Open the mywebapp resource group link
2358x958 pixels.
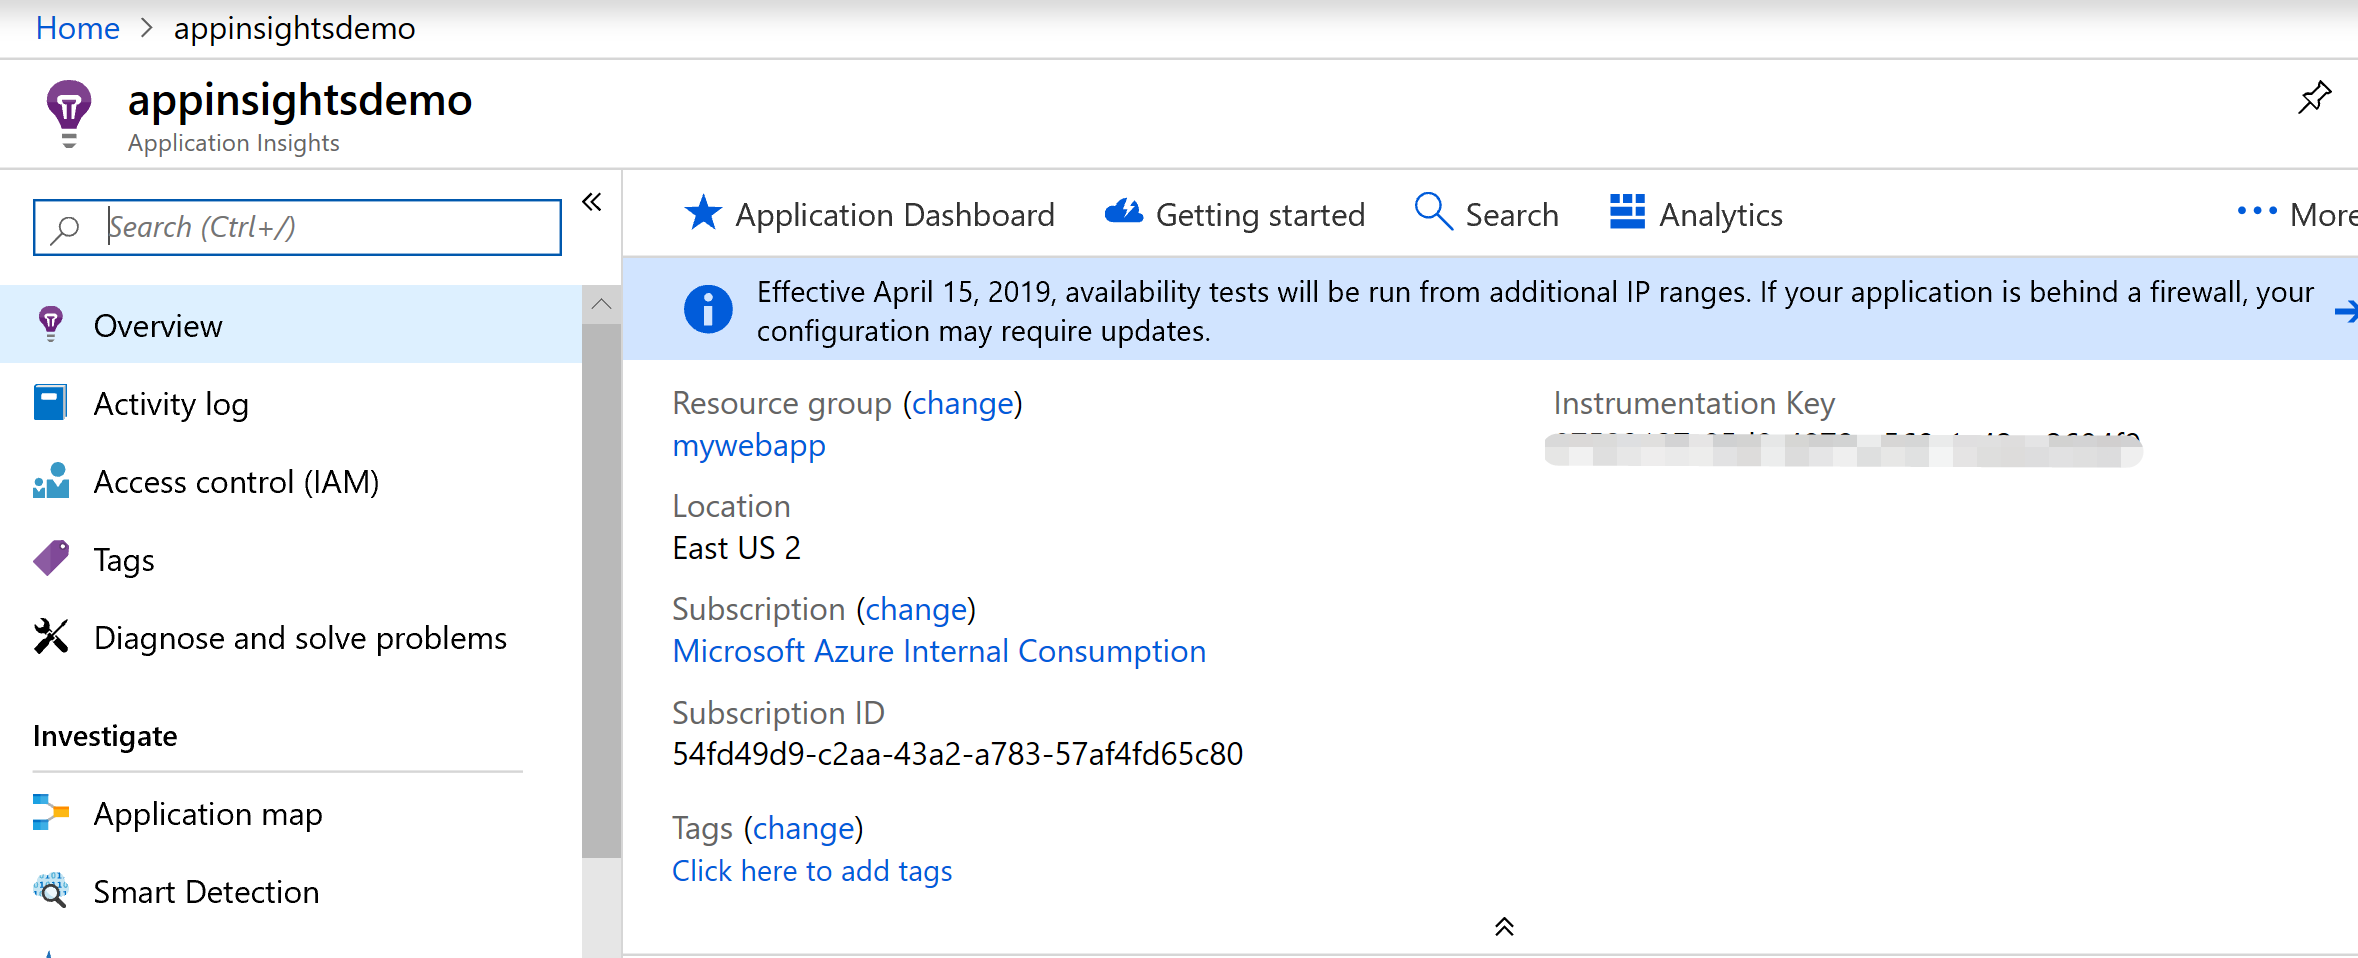749,445
